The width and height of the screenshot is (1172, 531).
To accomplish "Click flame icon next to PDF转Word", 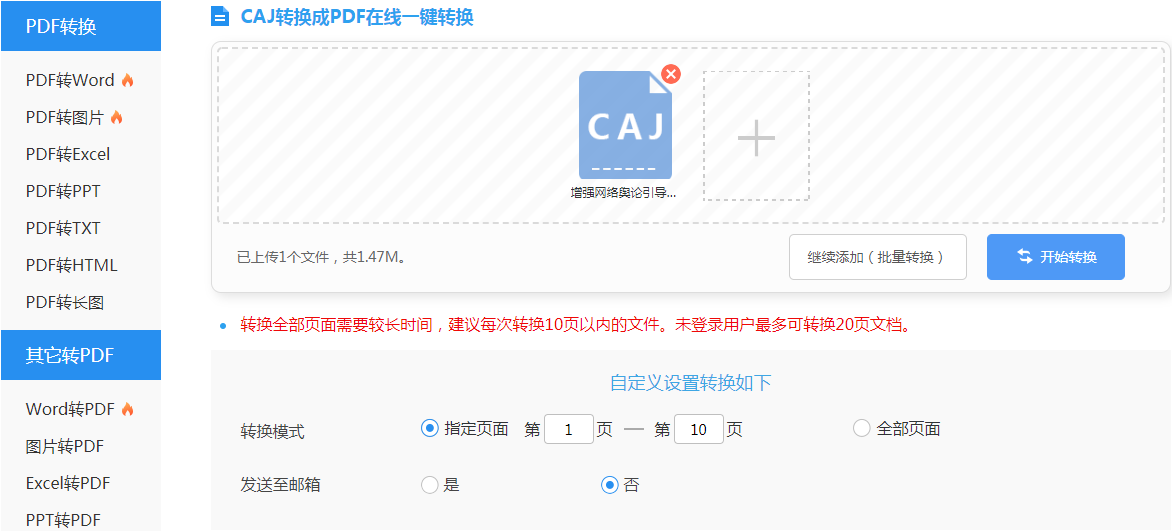I will tap(128, 81).
